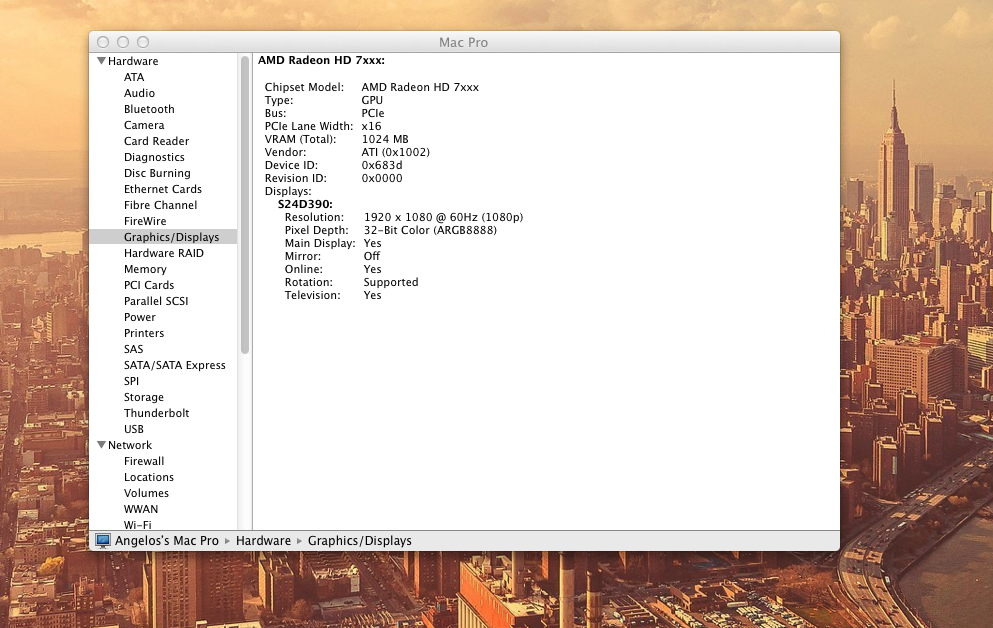993x628 pixels.
Task: Click the Vendor value ATI (0x1002)
Action: tap(396, 153)
